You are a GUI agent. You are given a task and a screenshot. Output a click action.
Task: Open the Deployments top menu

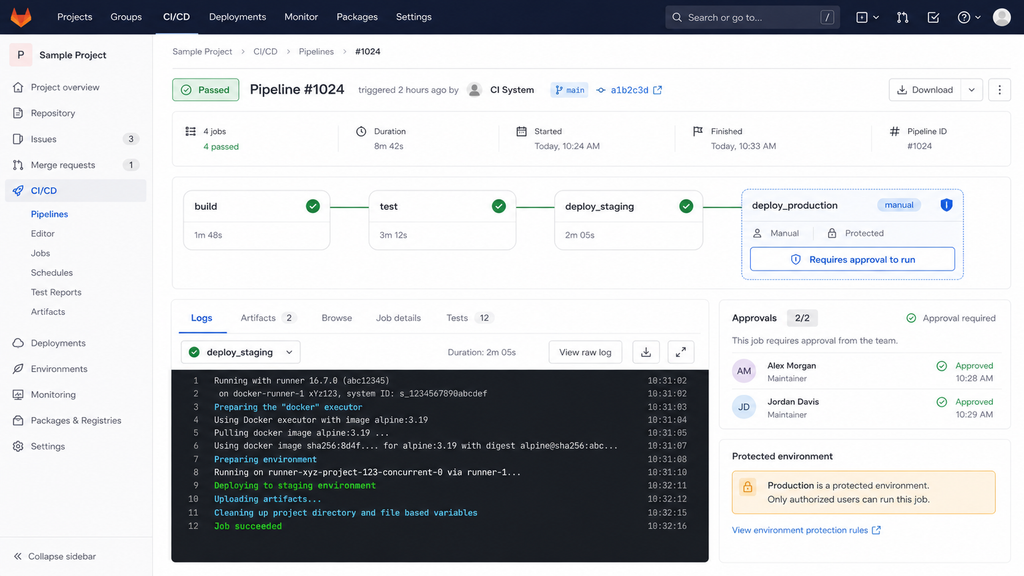point(238,17)
